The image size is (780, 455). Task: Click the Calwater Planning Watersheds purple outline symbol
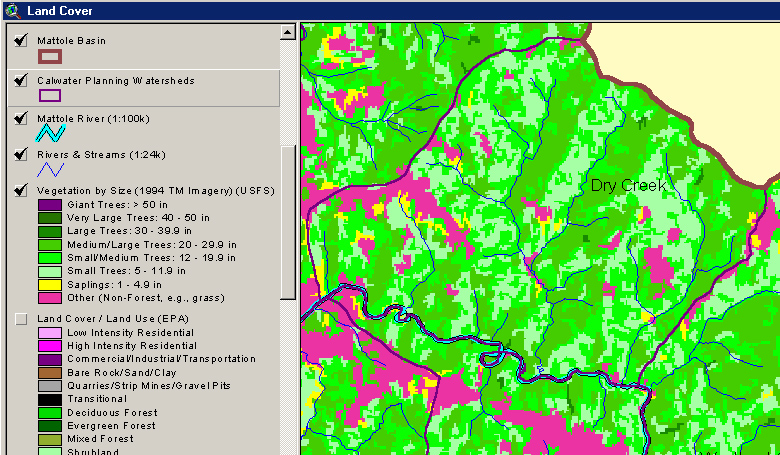(x=50, y=95)
